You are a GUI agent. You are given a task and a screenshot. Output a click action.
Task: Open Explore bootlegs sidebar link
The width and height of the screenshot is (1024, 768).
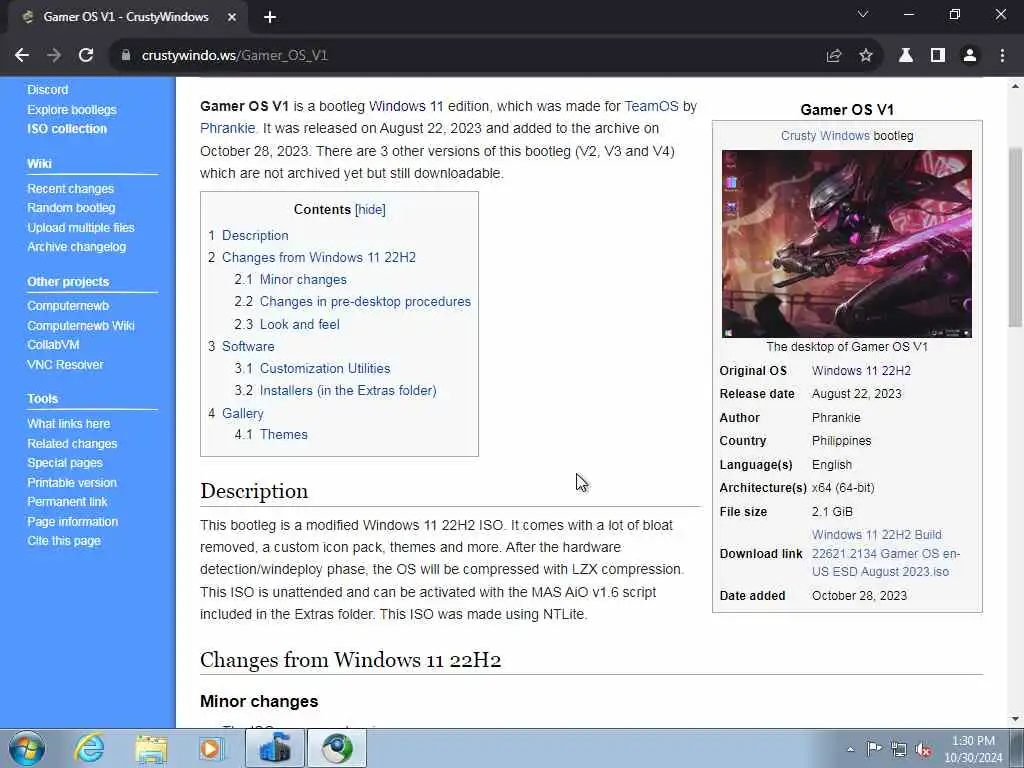pos(72,110)
